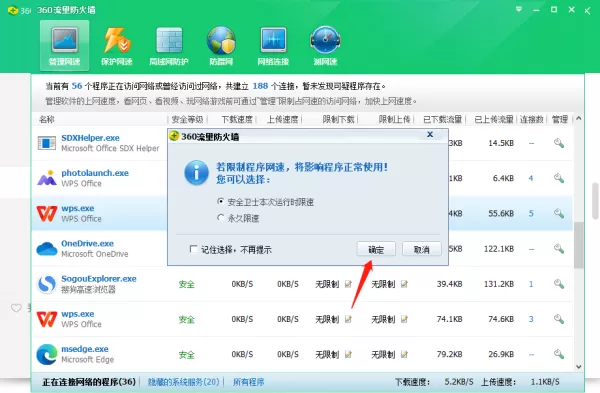
Task: Edit upload limit for msedge.exe
Action: 404,354
